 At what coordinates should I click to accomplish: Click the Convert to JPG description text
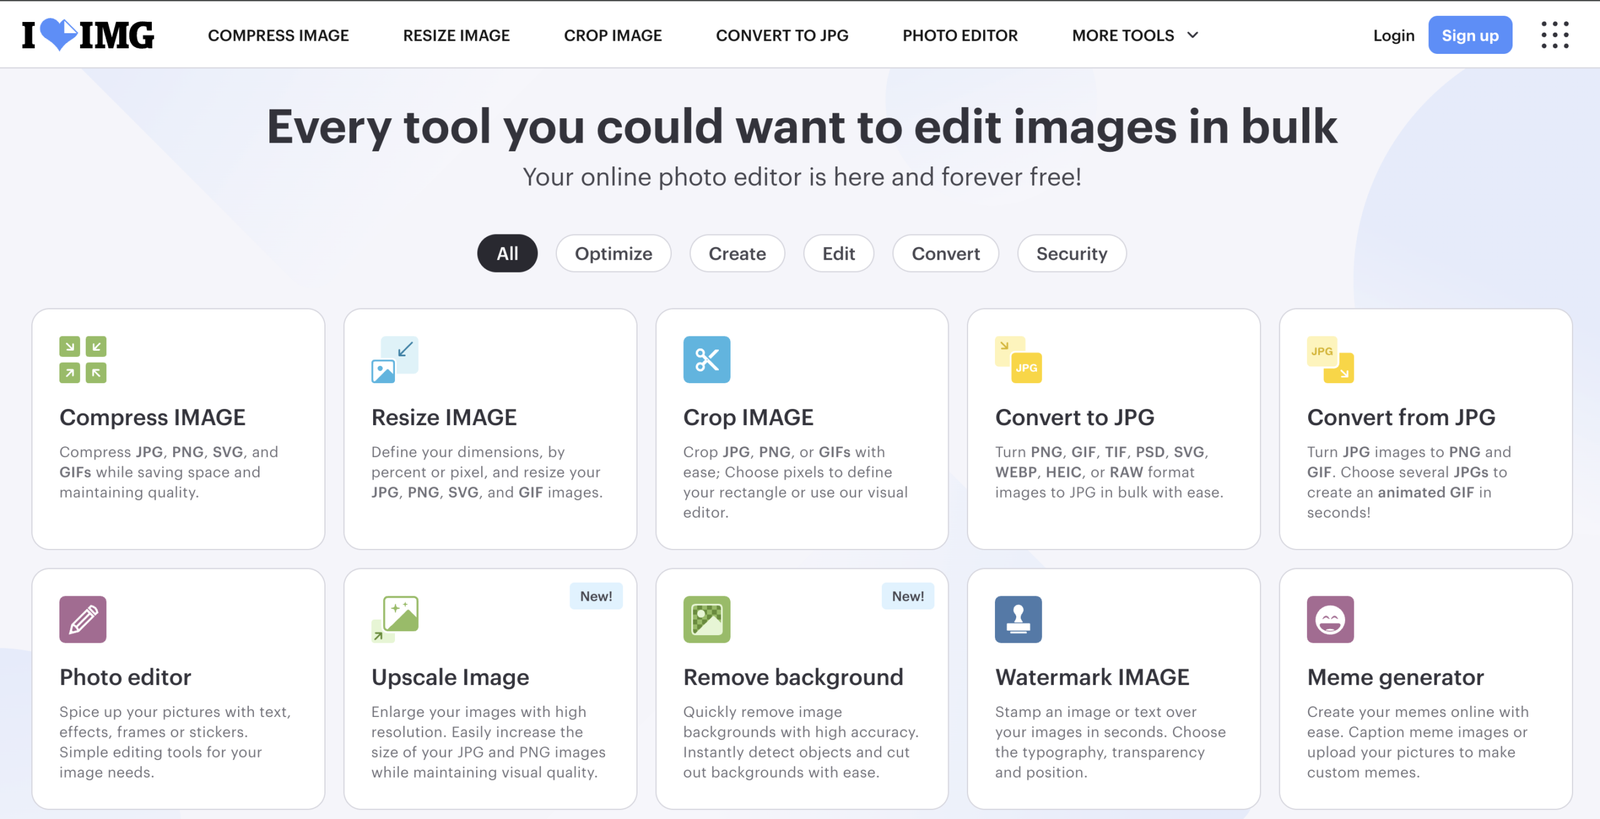pos(1109,472)
